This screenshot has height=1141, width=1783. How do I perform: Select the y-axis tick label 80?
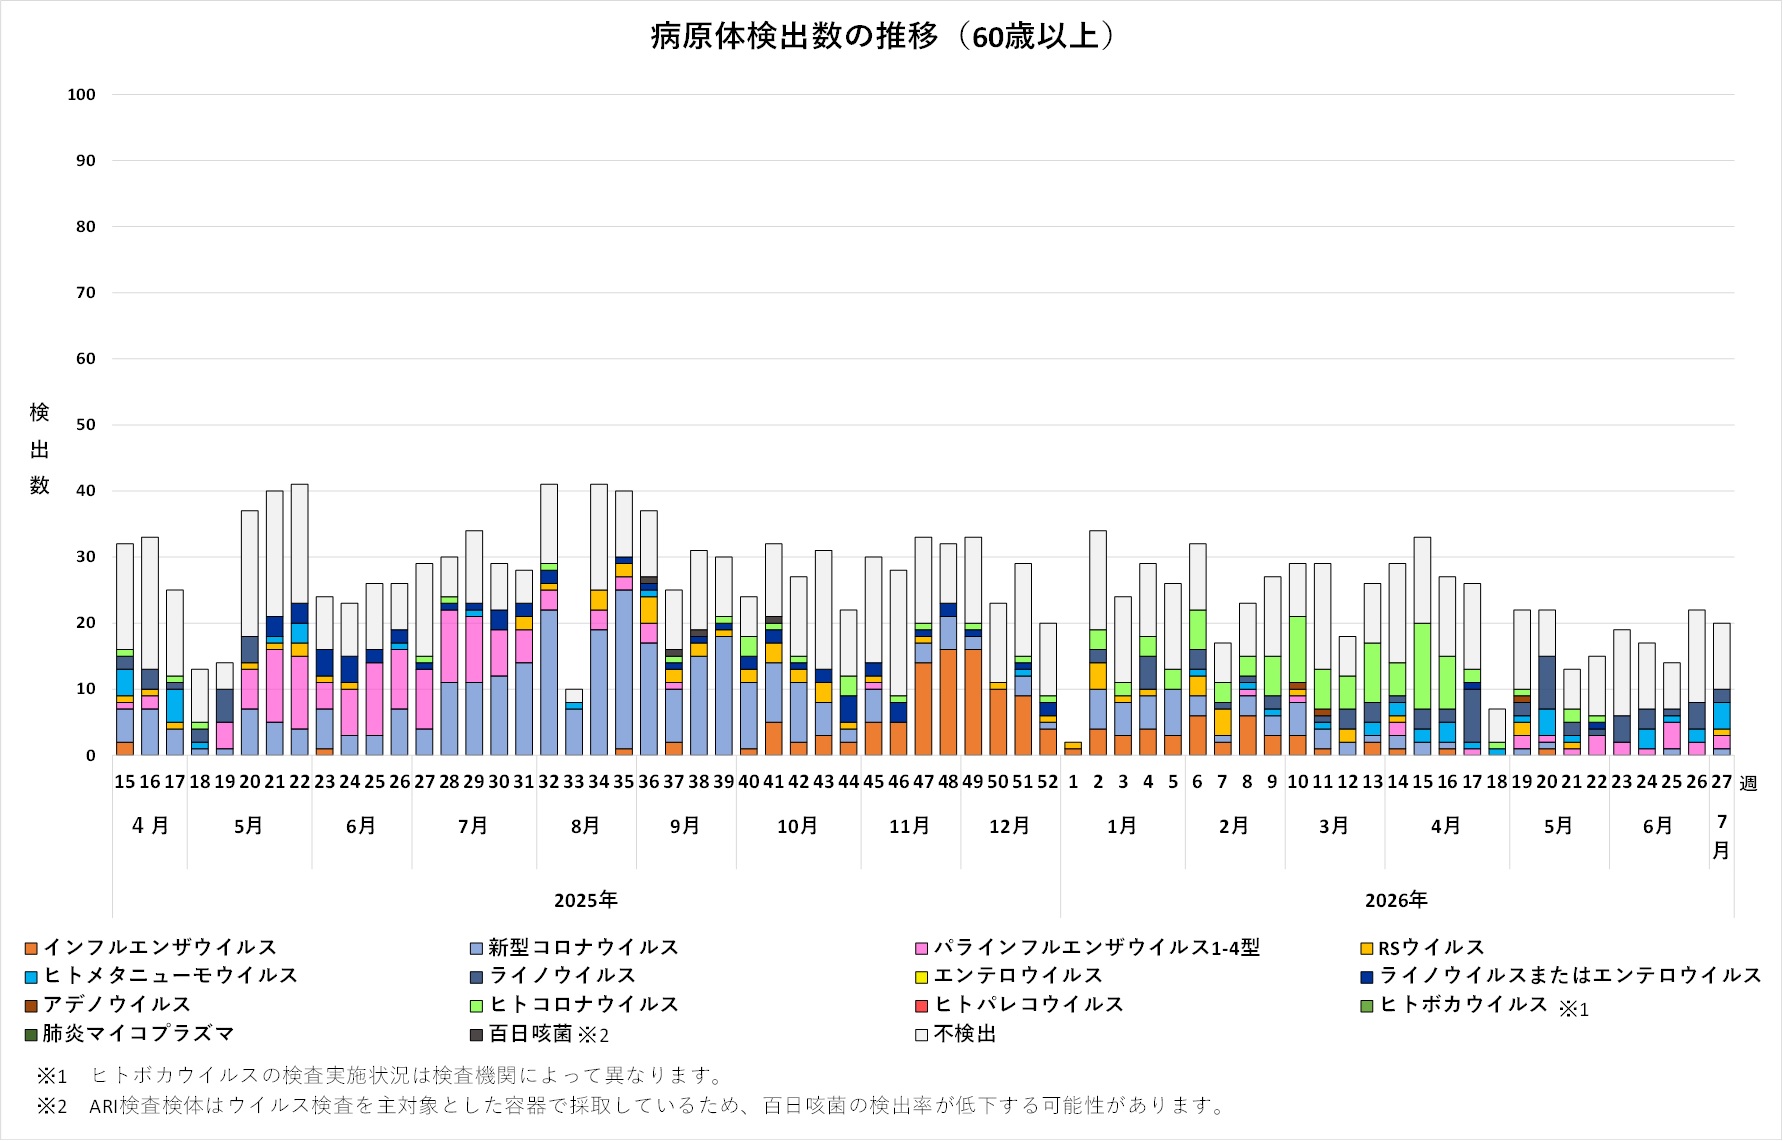86,227
